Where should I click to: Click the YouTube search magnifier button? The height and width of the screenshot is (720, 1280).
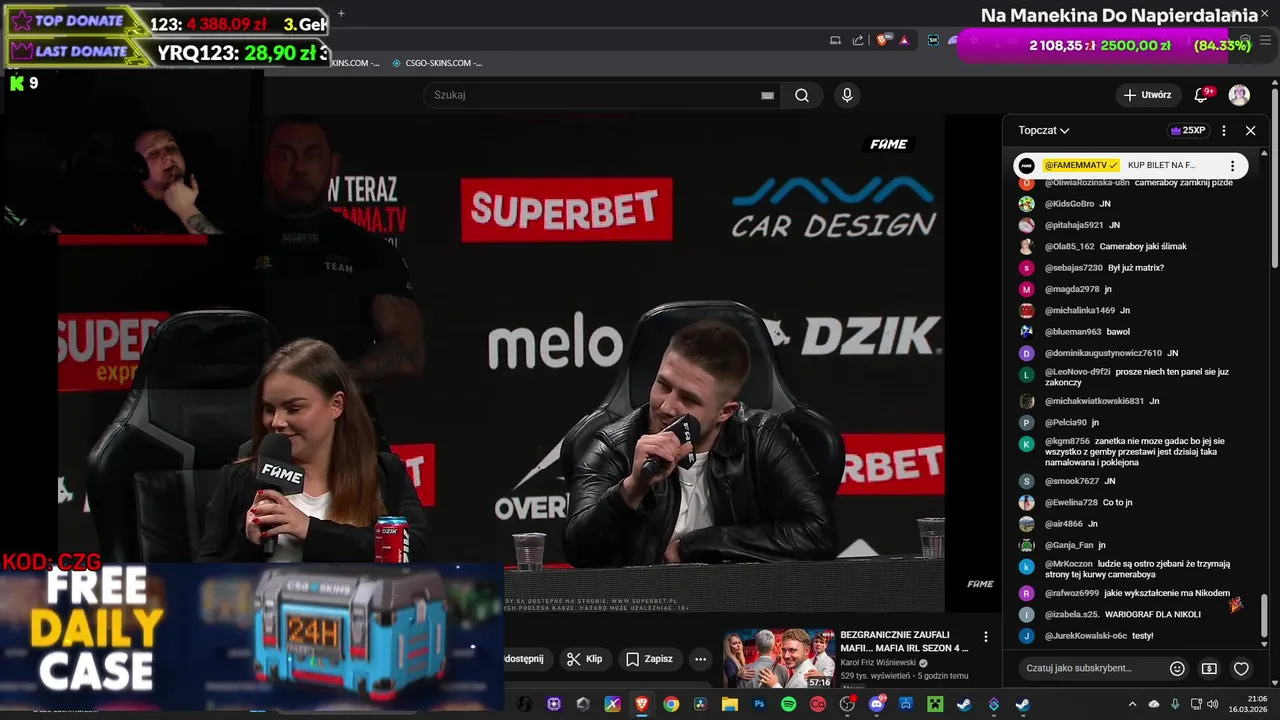pos(802,95)
